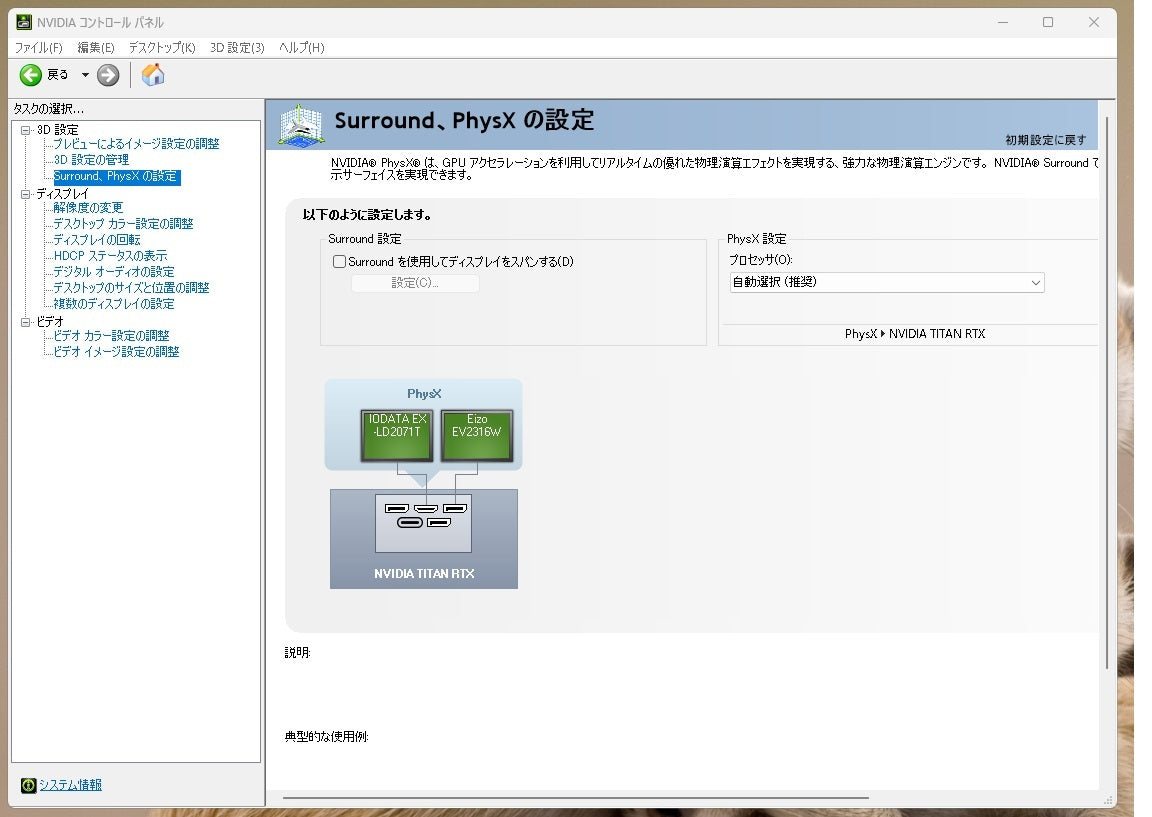Image resolution: width=1152 pixels, height=817 pixels.
Task: Open the システム情報 link
Action: tap(71, 785)
